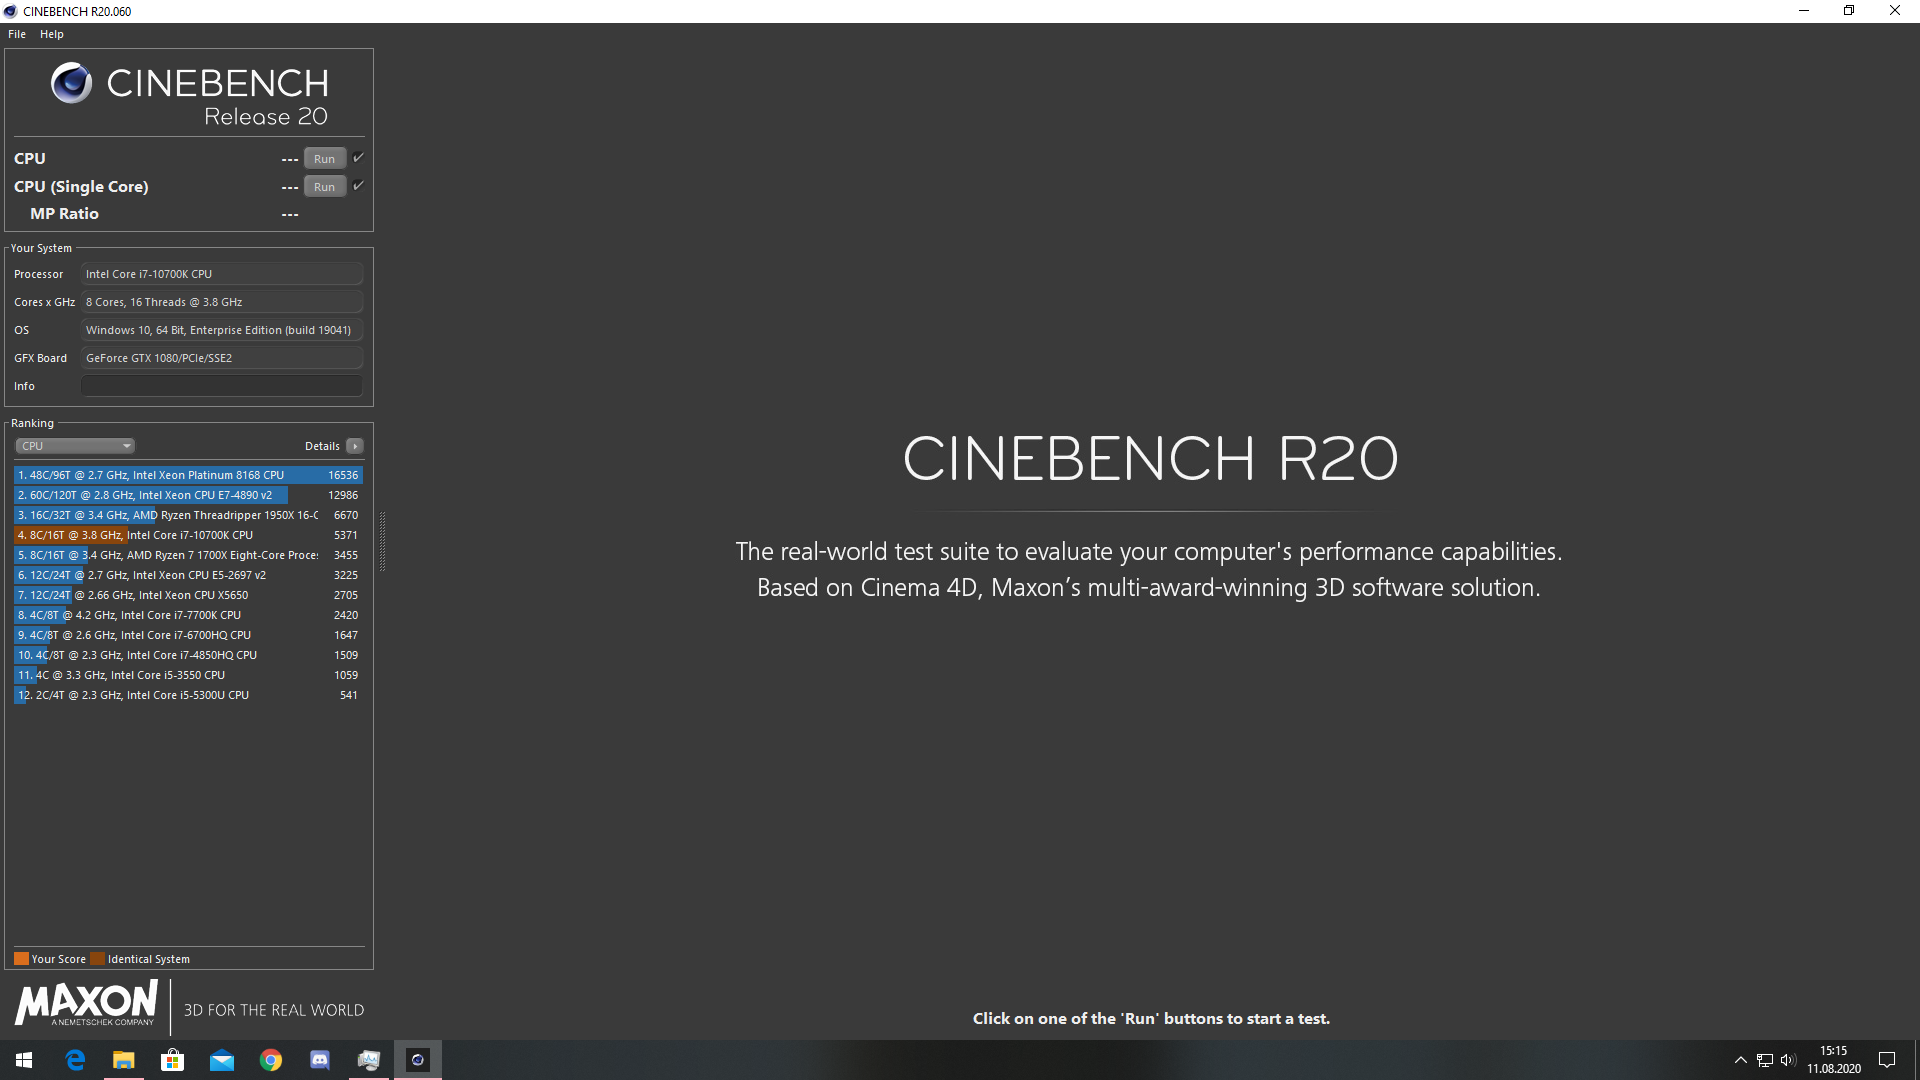Click the Identical System legend swatch
The width and height of the screenshot is (1920, 1080).
click(x=97, y=959)
